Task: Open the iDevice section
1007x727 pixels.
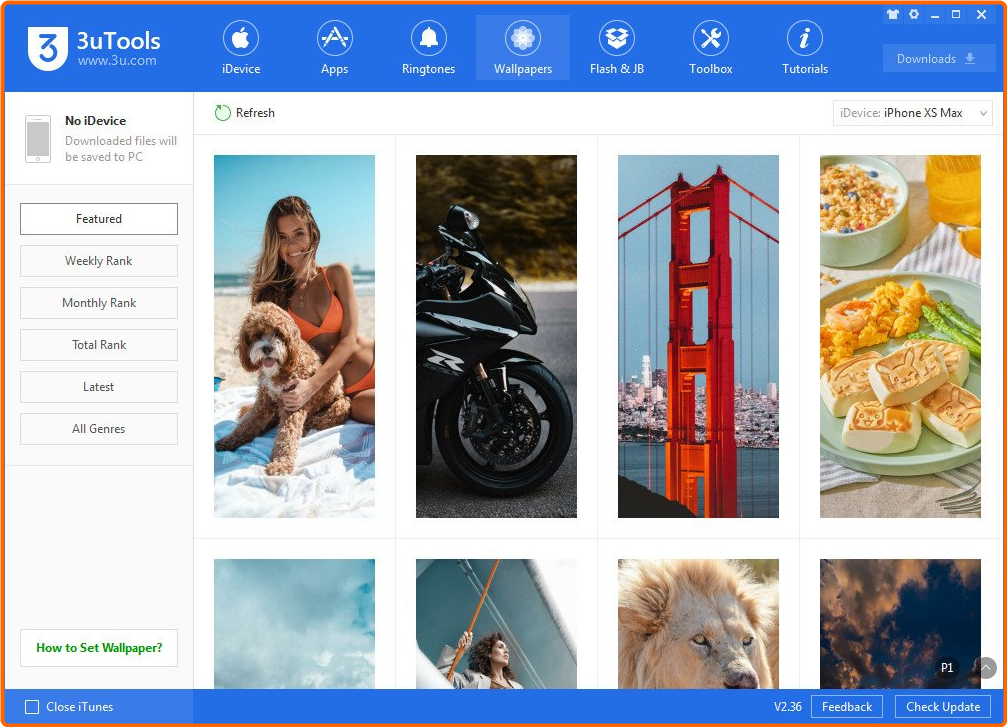Action: (241, 48)
